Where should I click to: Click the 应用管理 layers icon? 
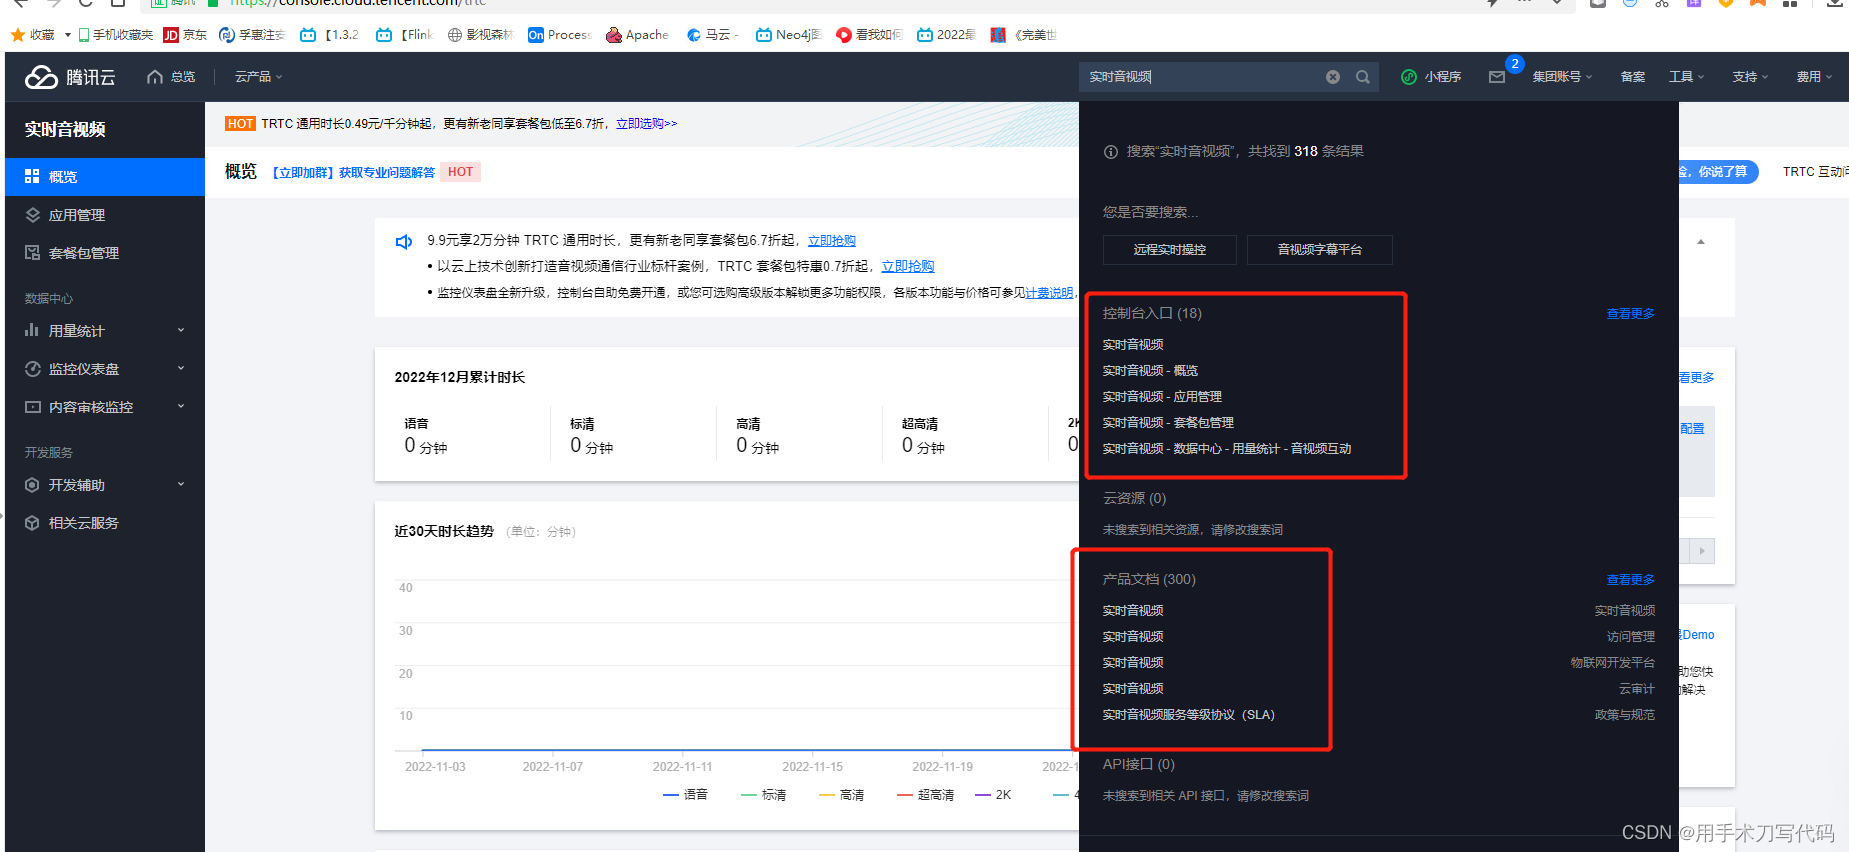(x=32, y=215)
